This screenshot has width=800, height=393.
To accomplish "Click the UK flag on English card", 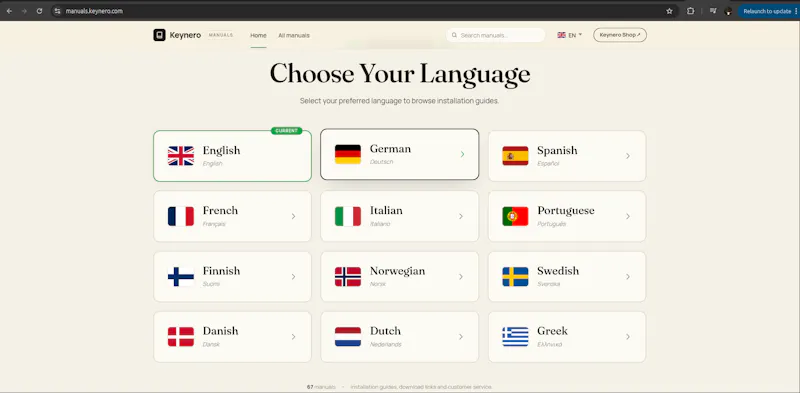I will [181, 156].
